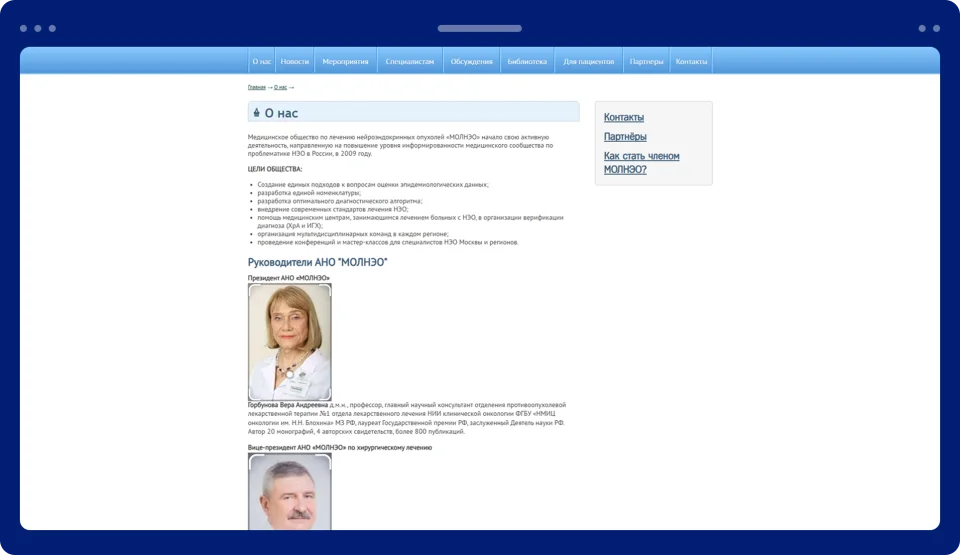This screenshot has height=555, width=960.
Task: Click the photo of Горбунова Вера Андреевна
Action: 290,342
